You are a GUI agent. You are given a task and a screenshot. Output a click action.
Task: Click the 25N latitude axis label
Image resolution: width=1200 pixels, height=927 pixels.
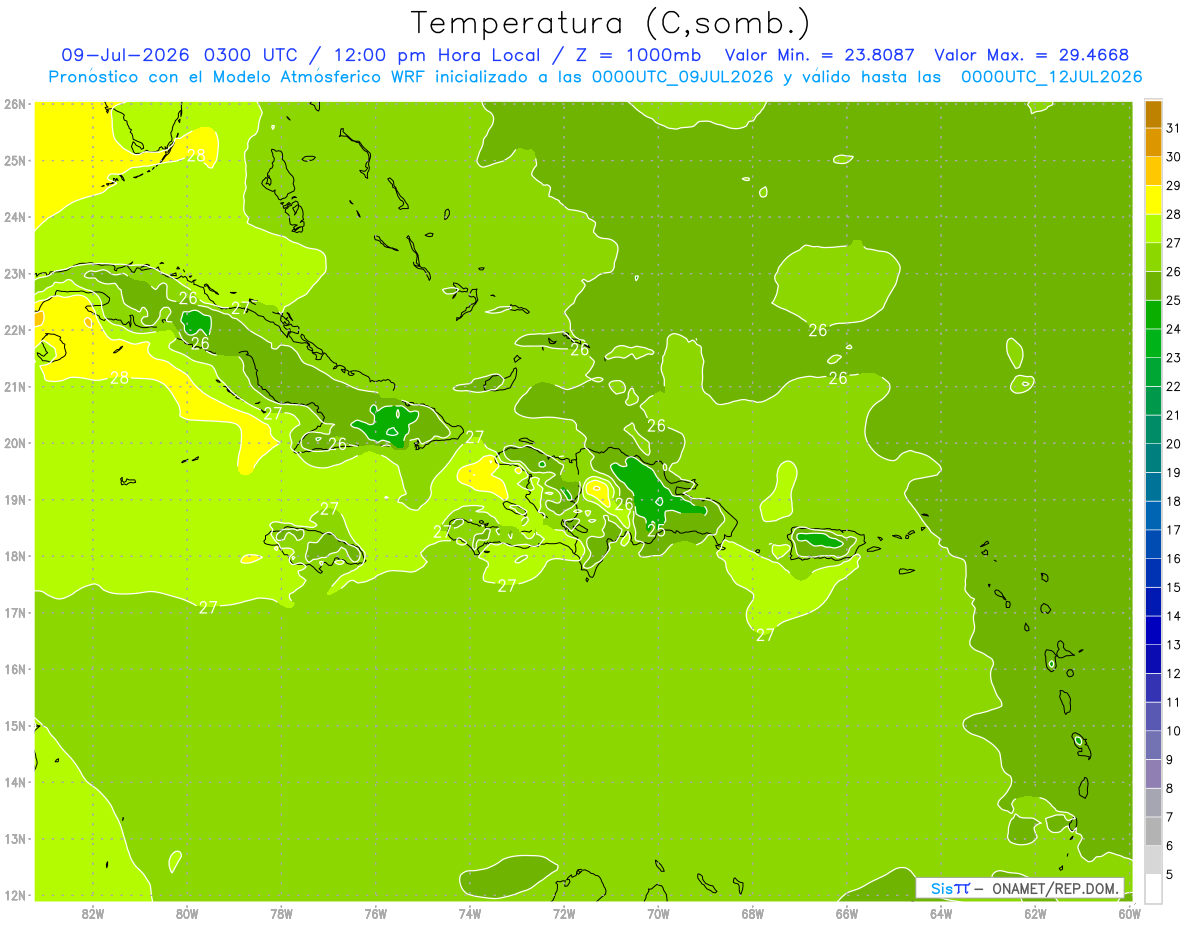pyautogui.click(x=14, y=160)
